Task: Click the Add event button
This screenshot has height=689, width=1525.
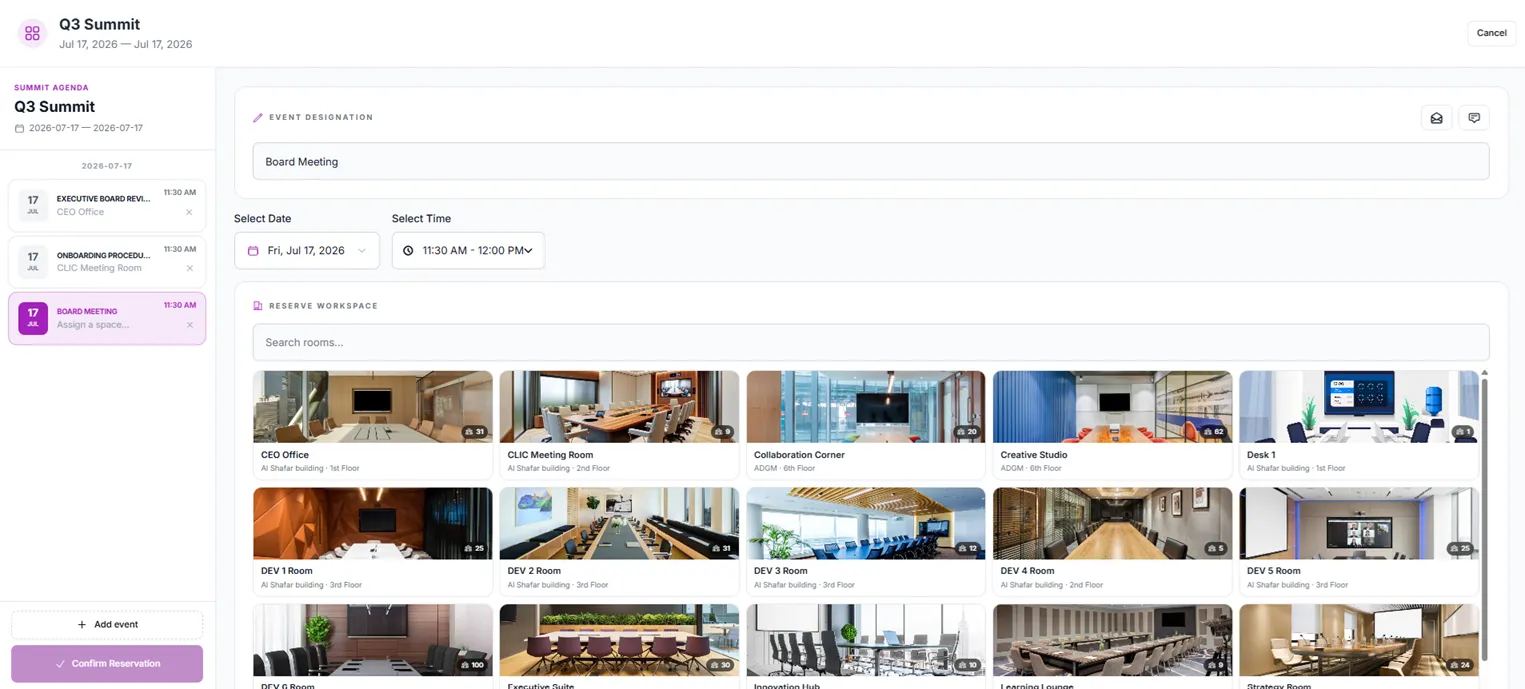Action: [x=107, y=625]
